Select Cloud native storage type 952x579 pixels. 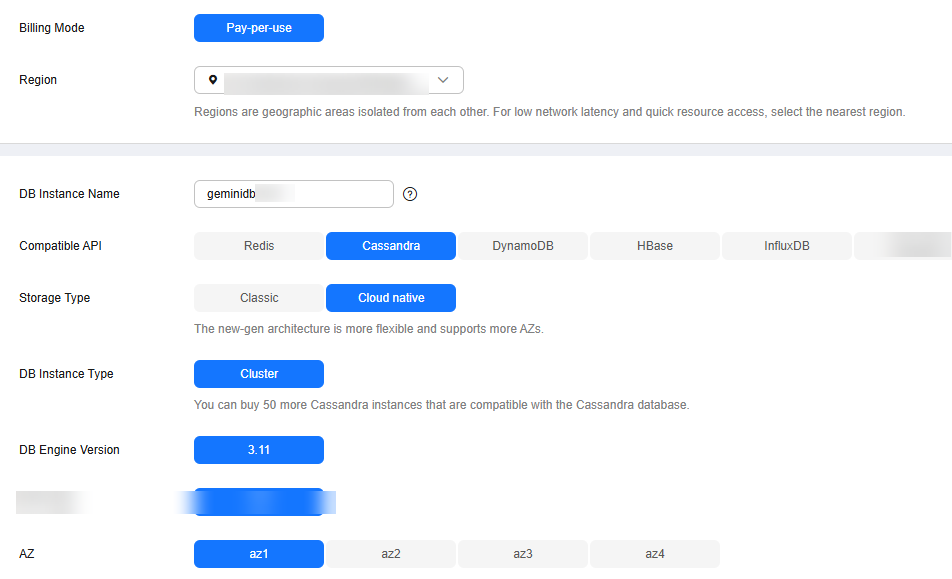[391, 298]
